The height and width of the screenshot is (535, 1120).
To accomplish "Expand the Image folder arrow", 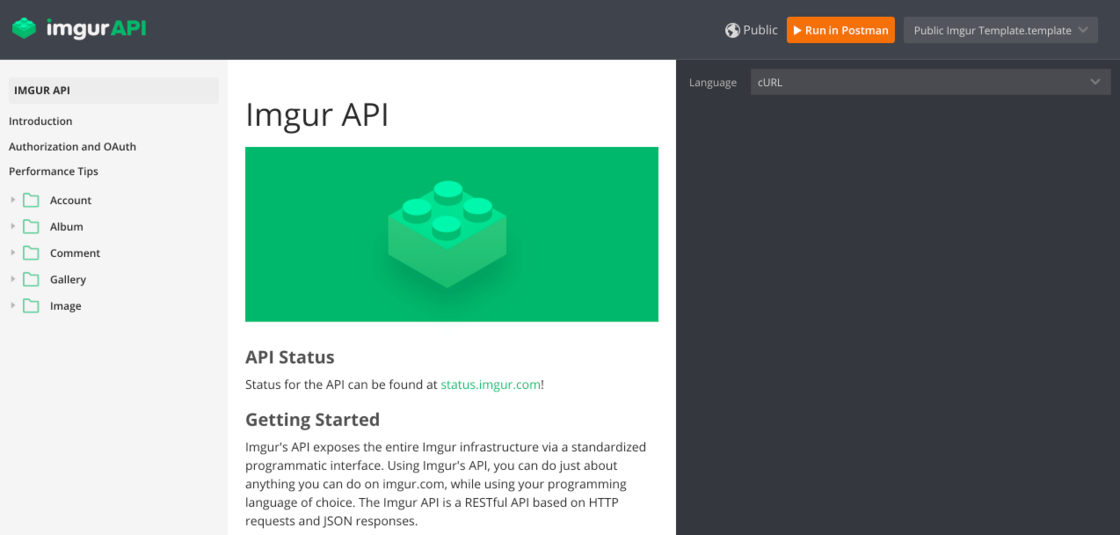I will pos(13,306).
